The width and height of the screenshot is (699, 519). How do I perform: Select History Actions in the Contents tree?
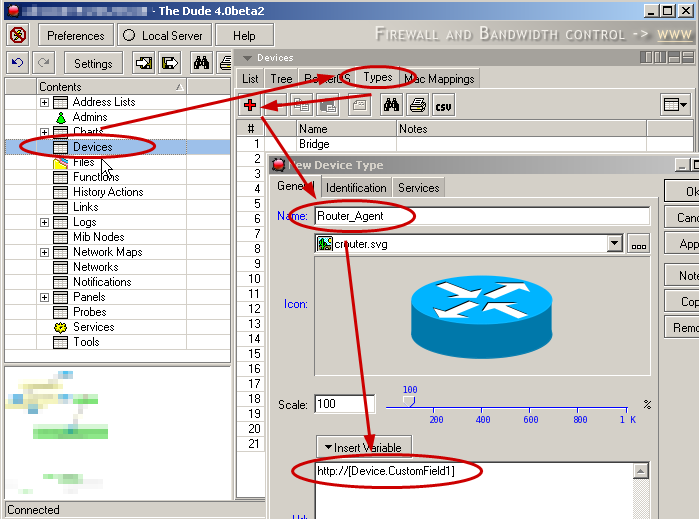coord(108,192)
